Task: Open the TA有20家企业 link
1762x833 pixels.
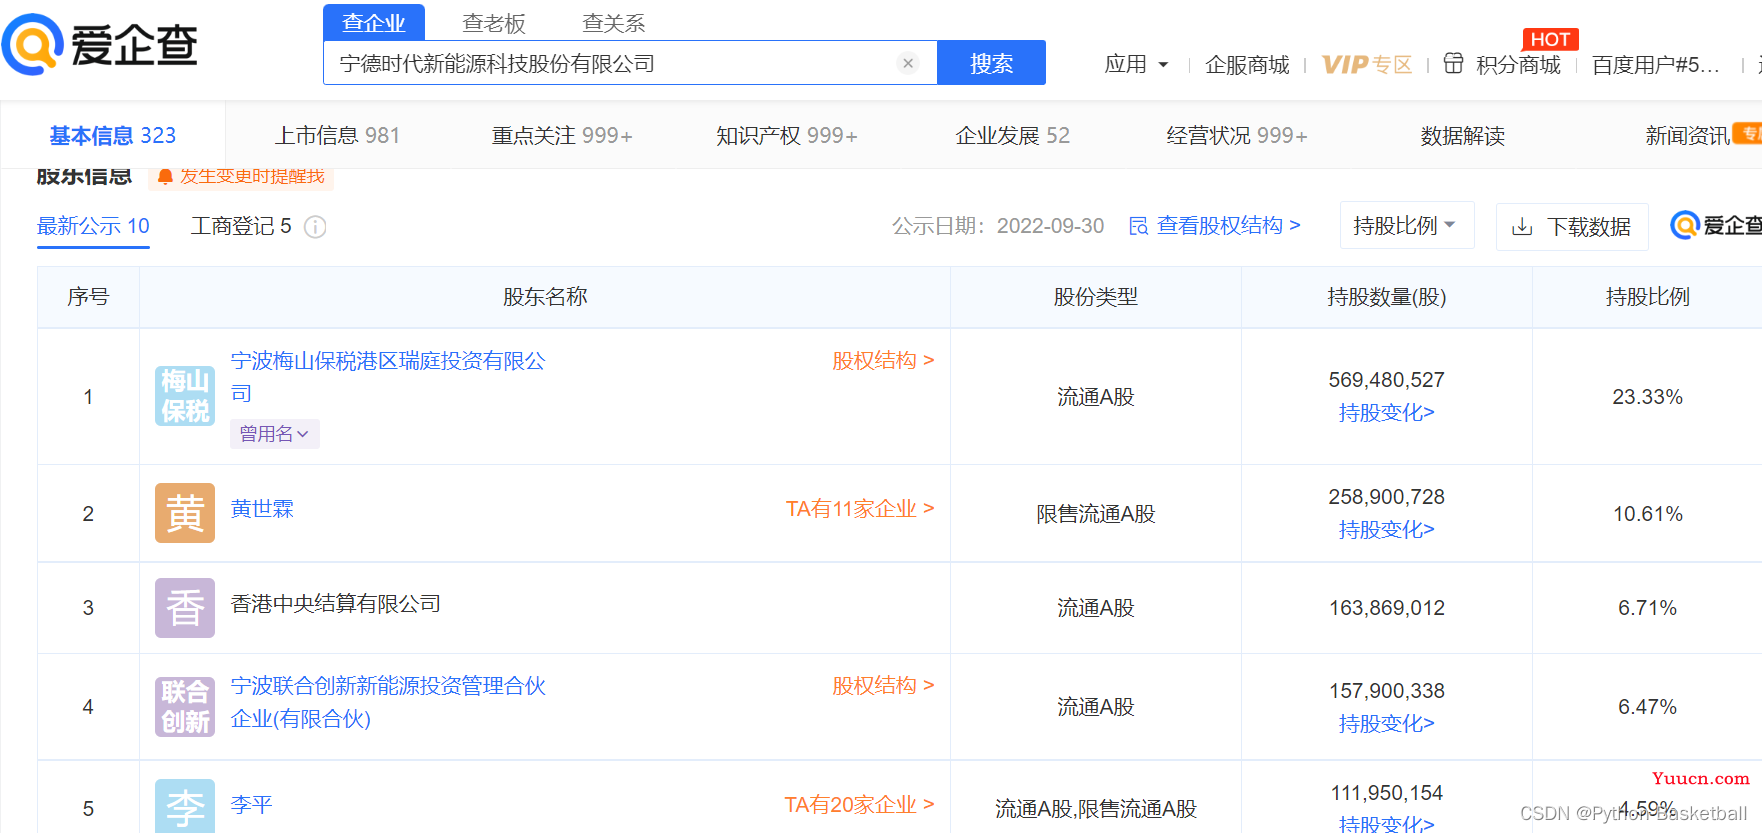Action: point(860,805)
